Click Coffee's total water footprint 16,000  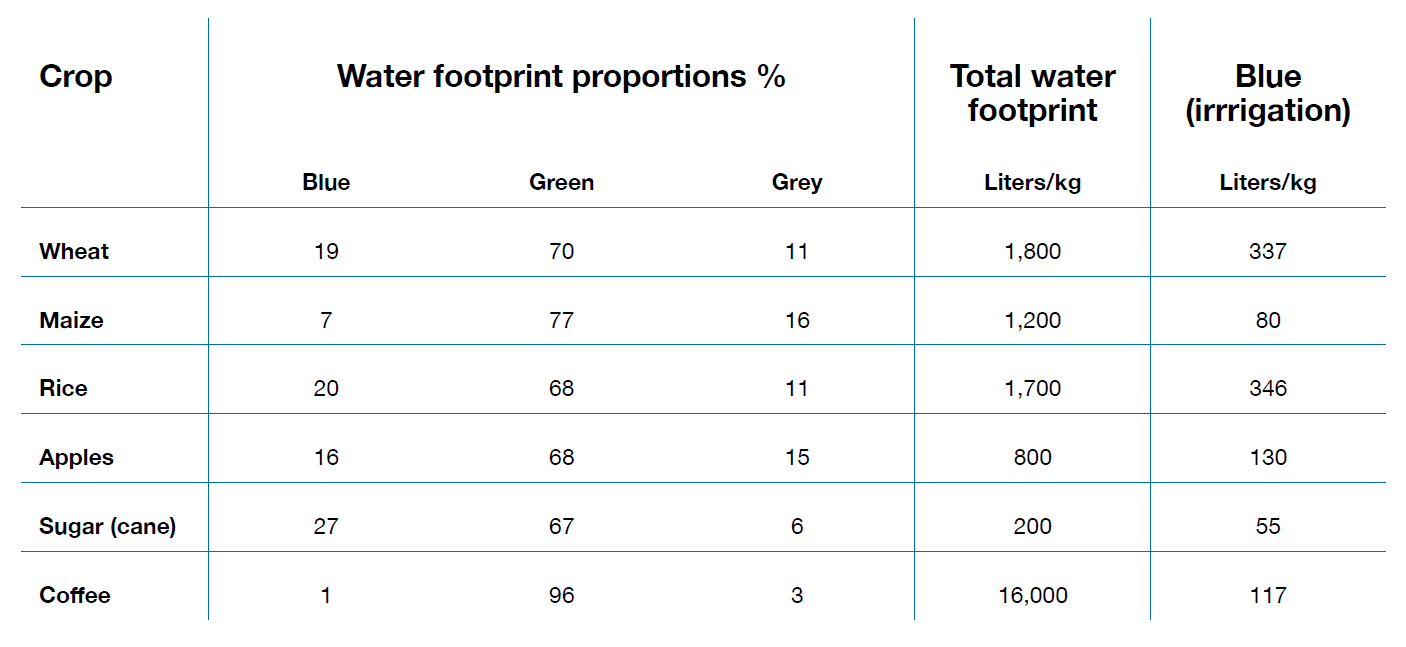1032,596
